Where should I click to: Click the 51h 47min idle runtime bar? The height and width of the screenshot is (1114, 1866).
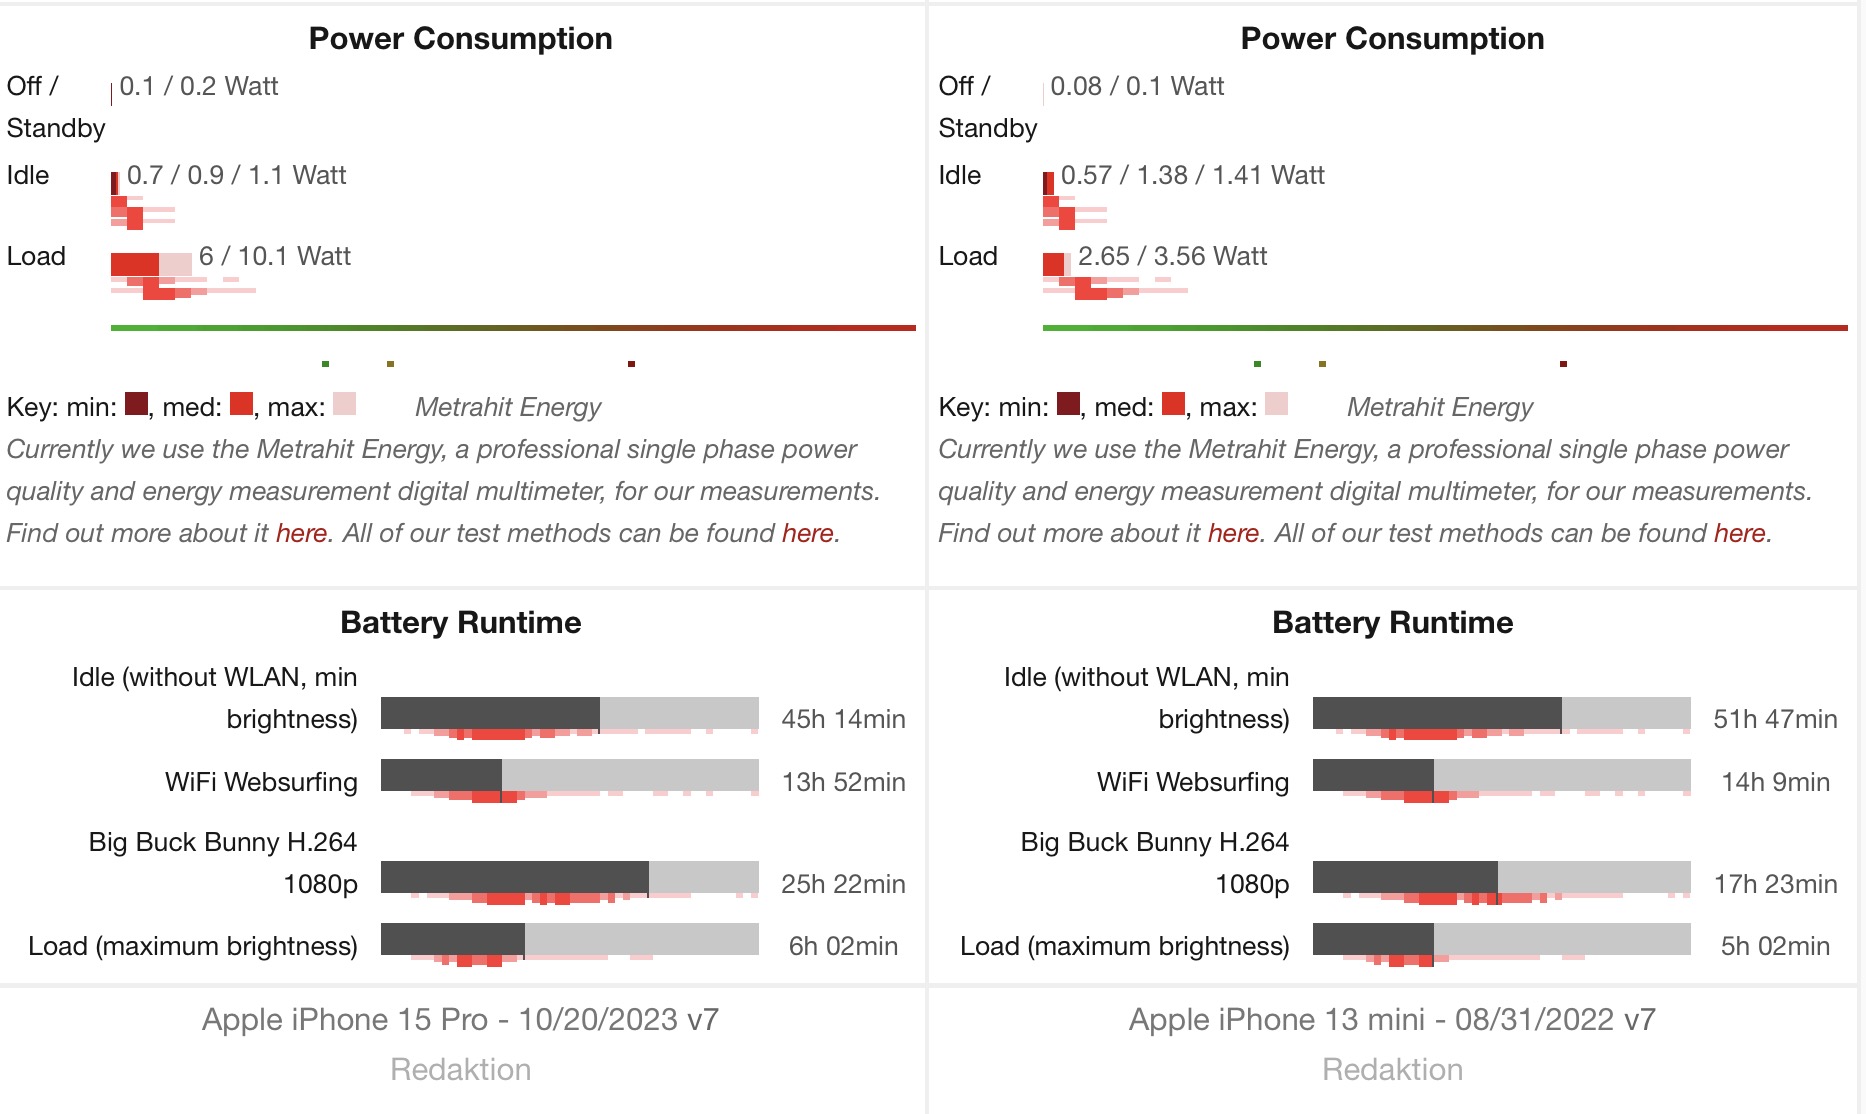click(x=1501, y=714)
